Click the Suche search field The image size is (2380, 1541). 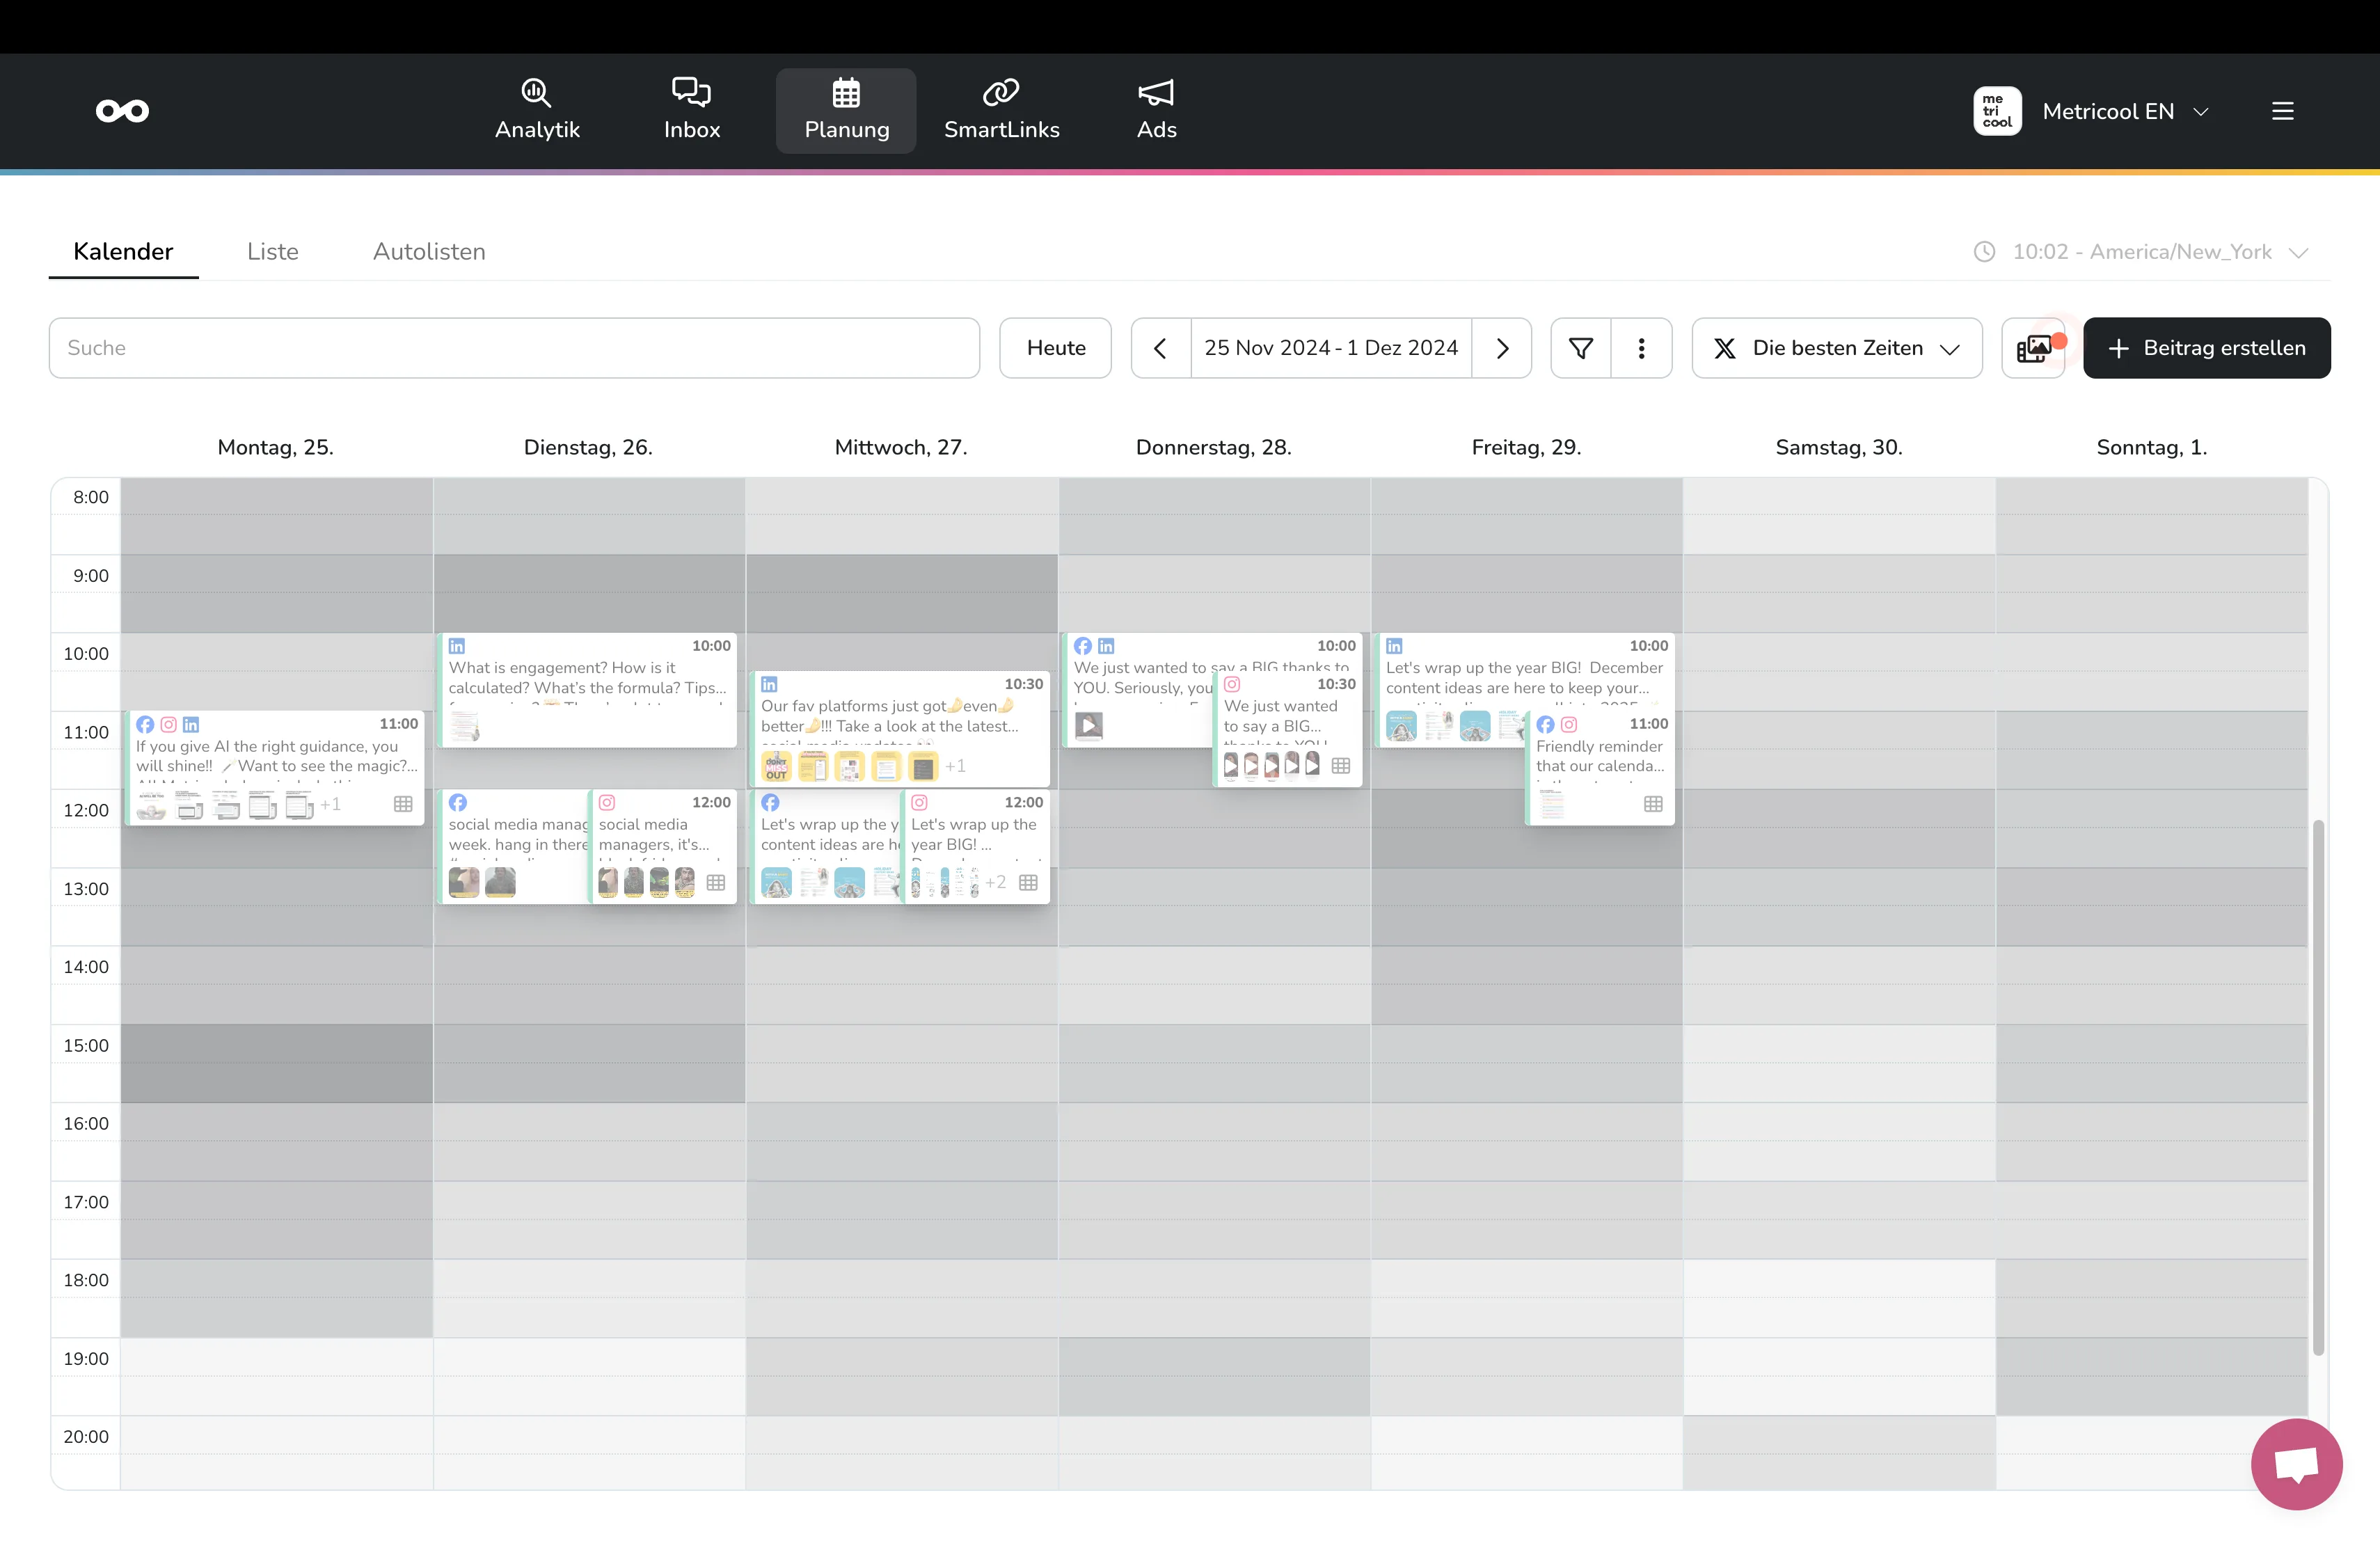coord(514,348)
